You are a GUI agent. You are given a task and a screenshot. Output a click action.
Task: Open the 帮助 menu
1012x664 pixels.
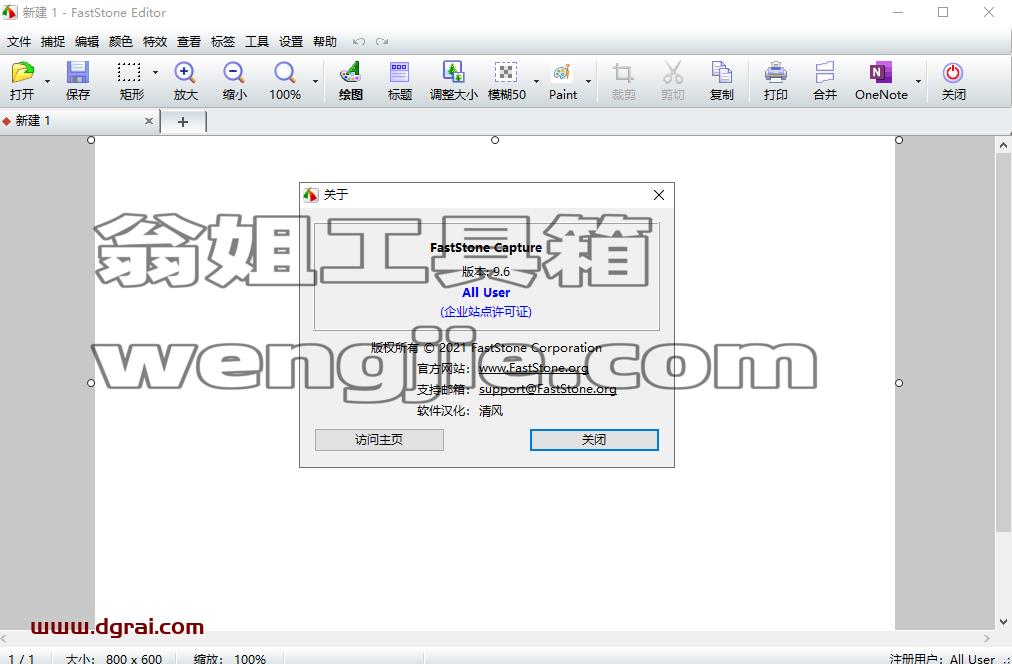pos(325,41)
